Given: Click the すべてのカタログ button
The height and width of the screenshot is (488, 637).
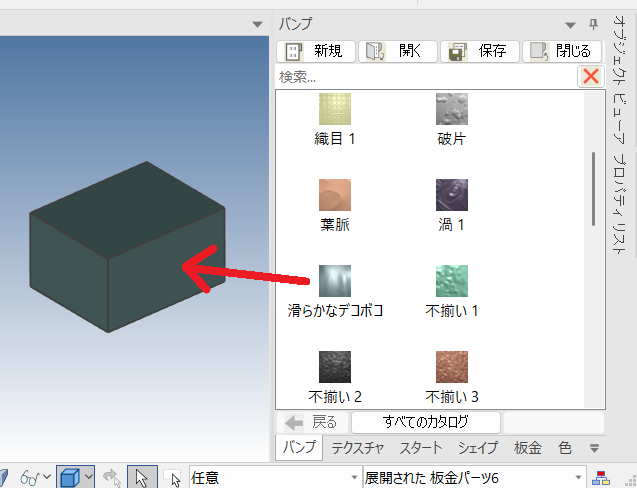Looking at the screenshot, I should (426, 423).
